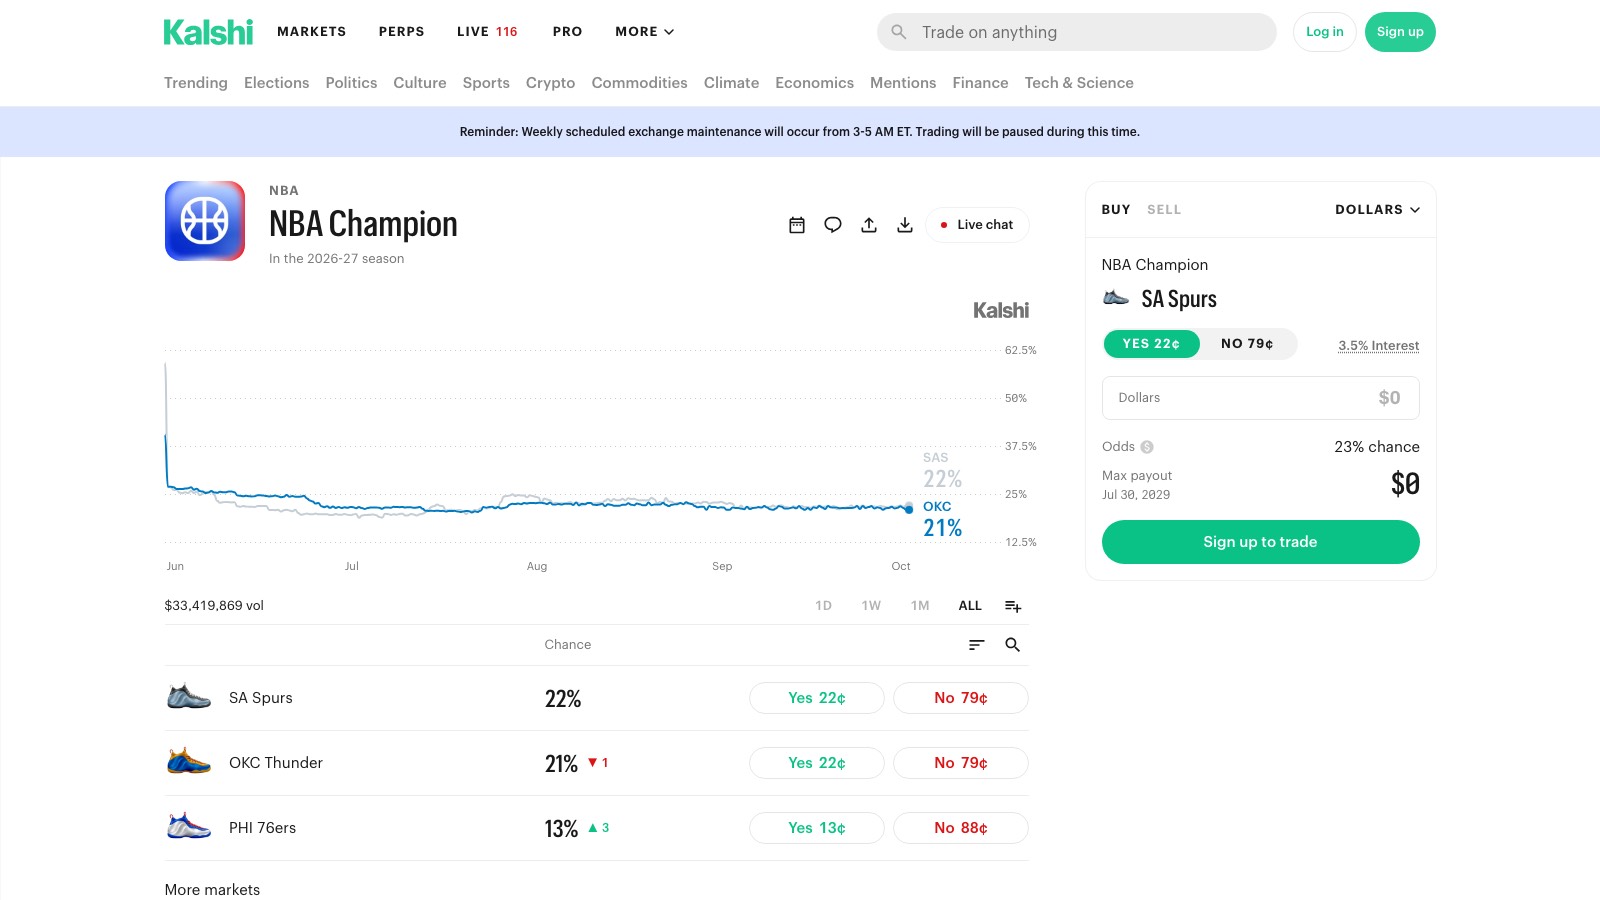This screenshot has width=1600, height=900.
Task: Open the MARKETS nav item
Action: pyautogui.click(x=312, y=32)
